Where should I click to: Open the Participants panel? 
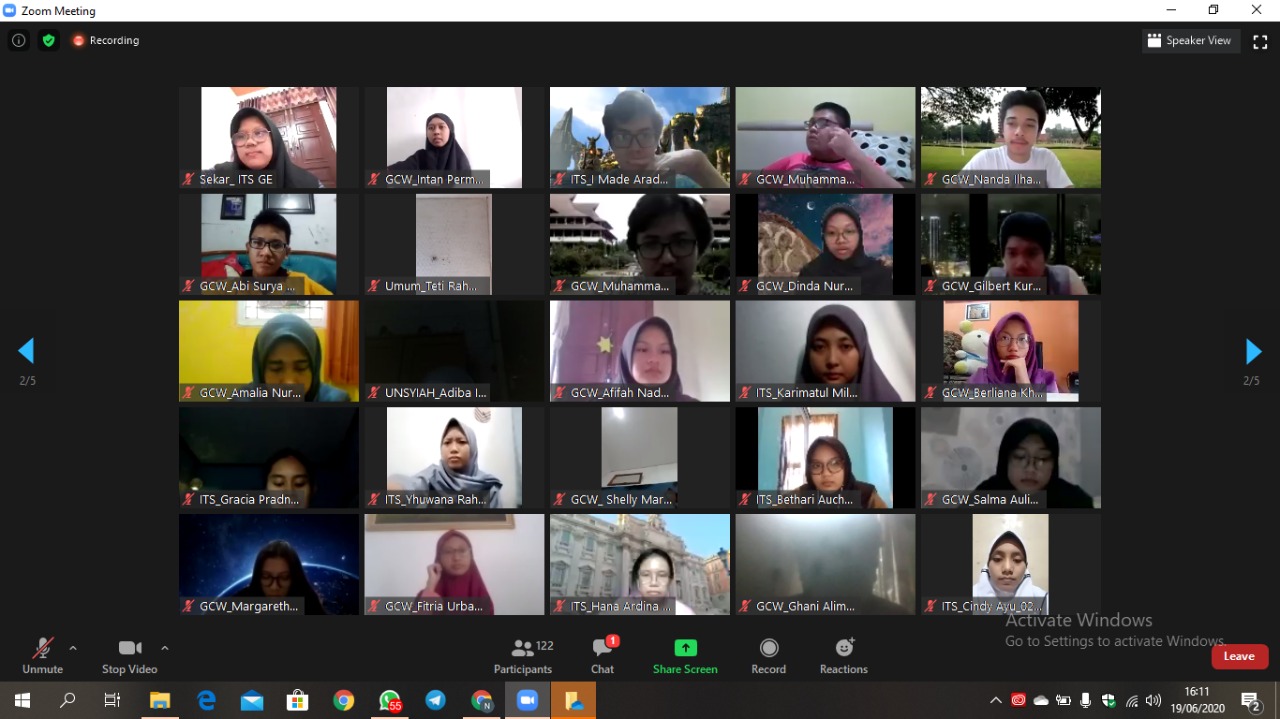522,656
